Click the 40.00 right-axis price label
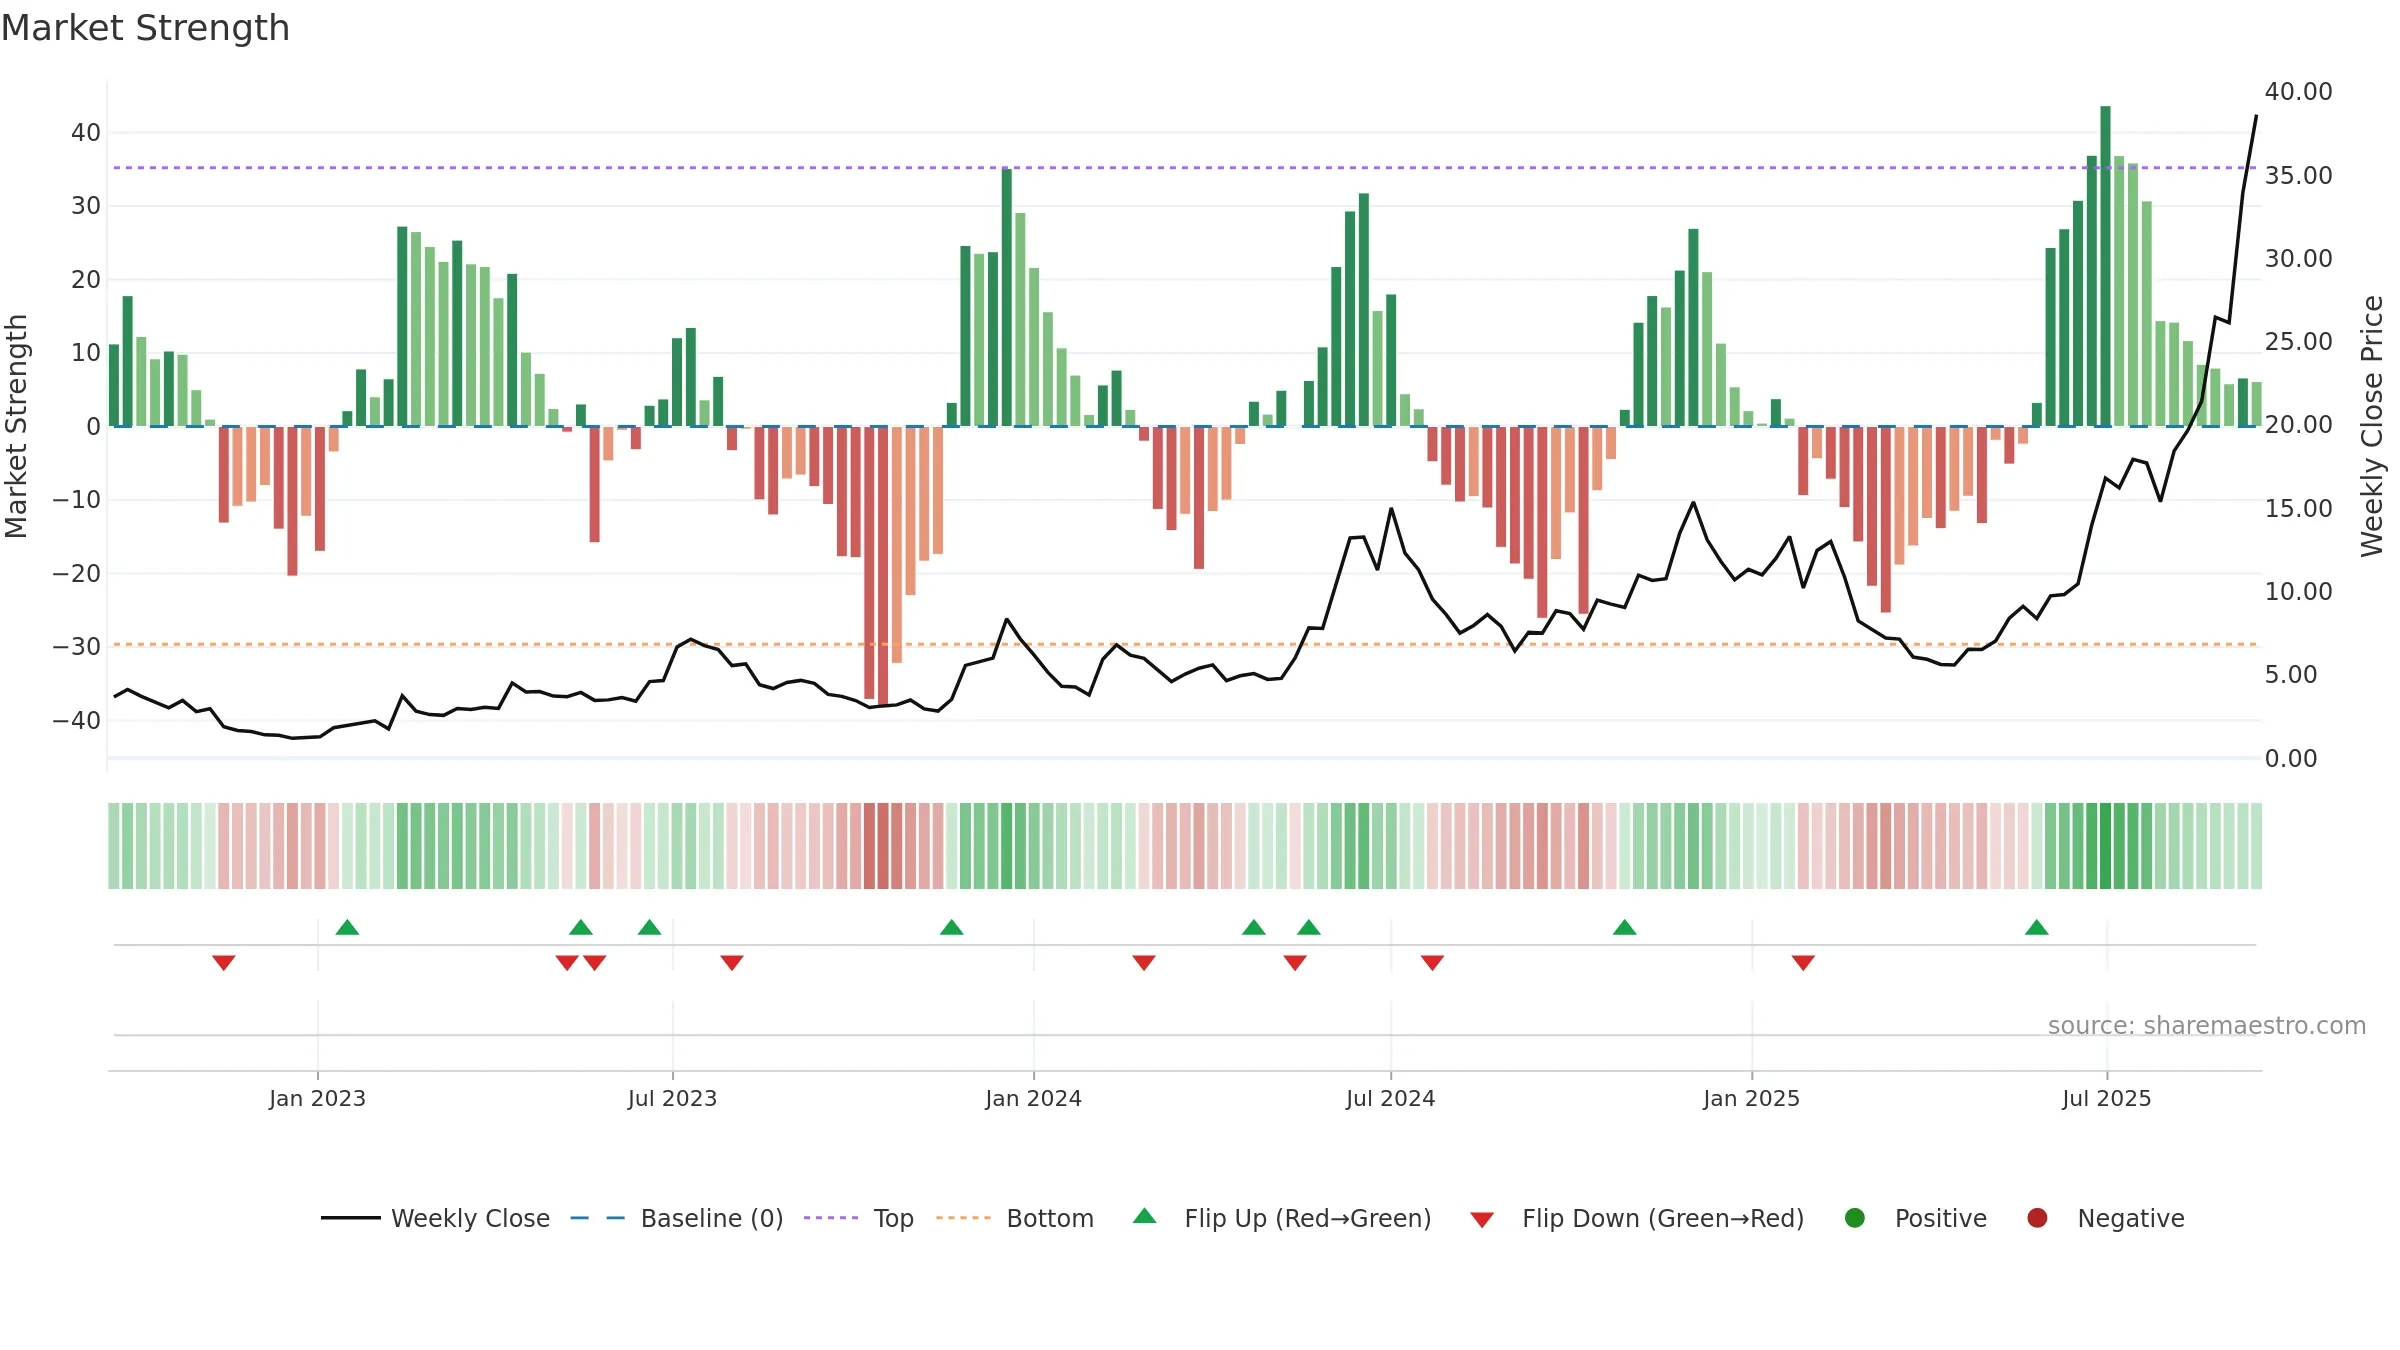Image resolution: width=2400 pixels, height=1350 pixels. click(x=2298, y=91)
